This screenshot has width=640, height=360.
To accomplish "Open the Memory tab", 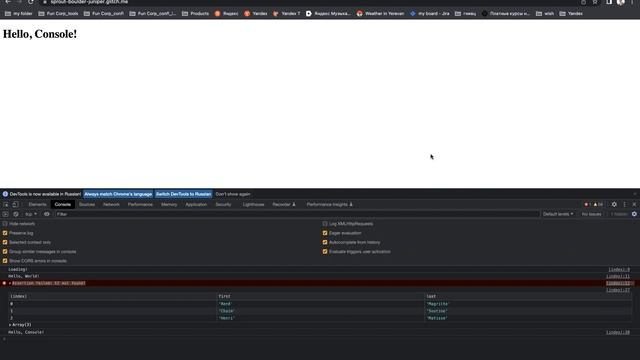I will point(169,204).
